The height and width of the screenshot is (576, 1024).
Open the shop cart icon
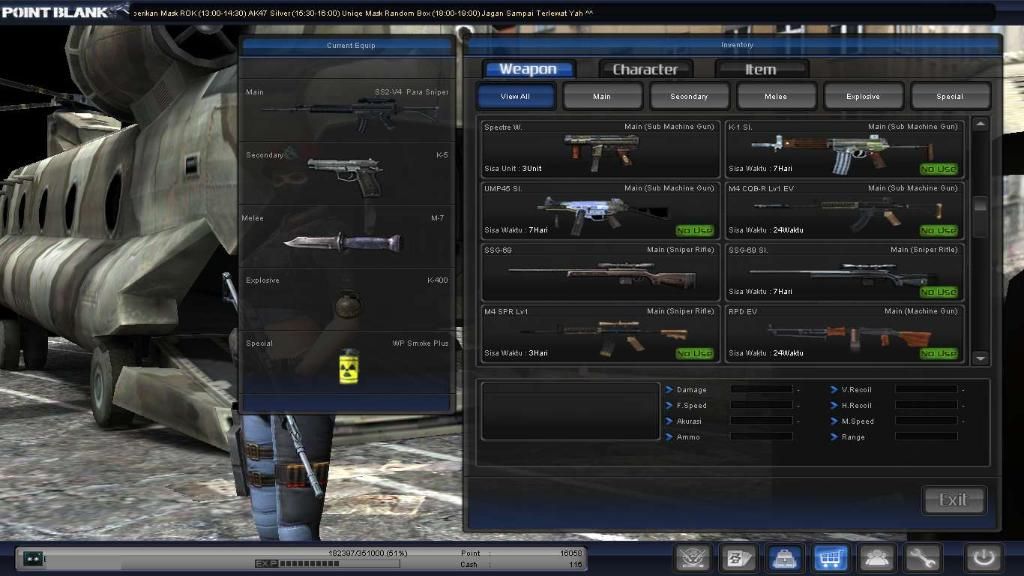click(x=830, y=558)
